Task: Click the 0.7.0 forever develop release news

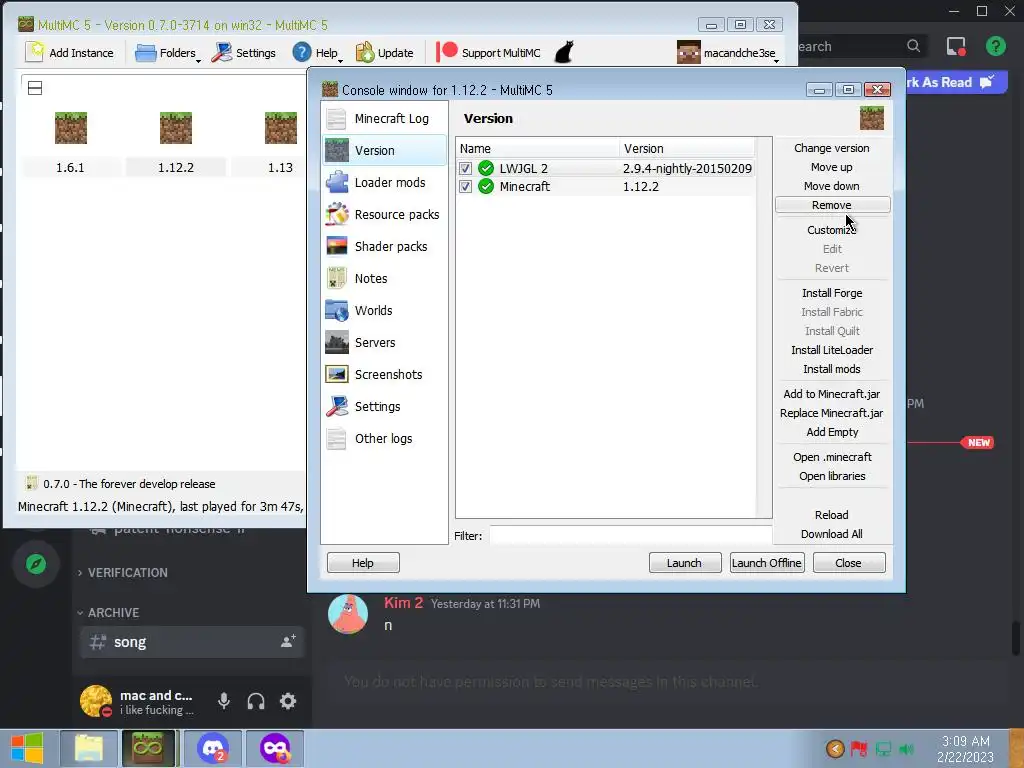Action: point(121,484)
